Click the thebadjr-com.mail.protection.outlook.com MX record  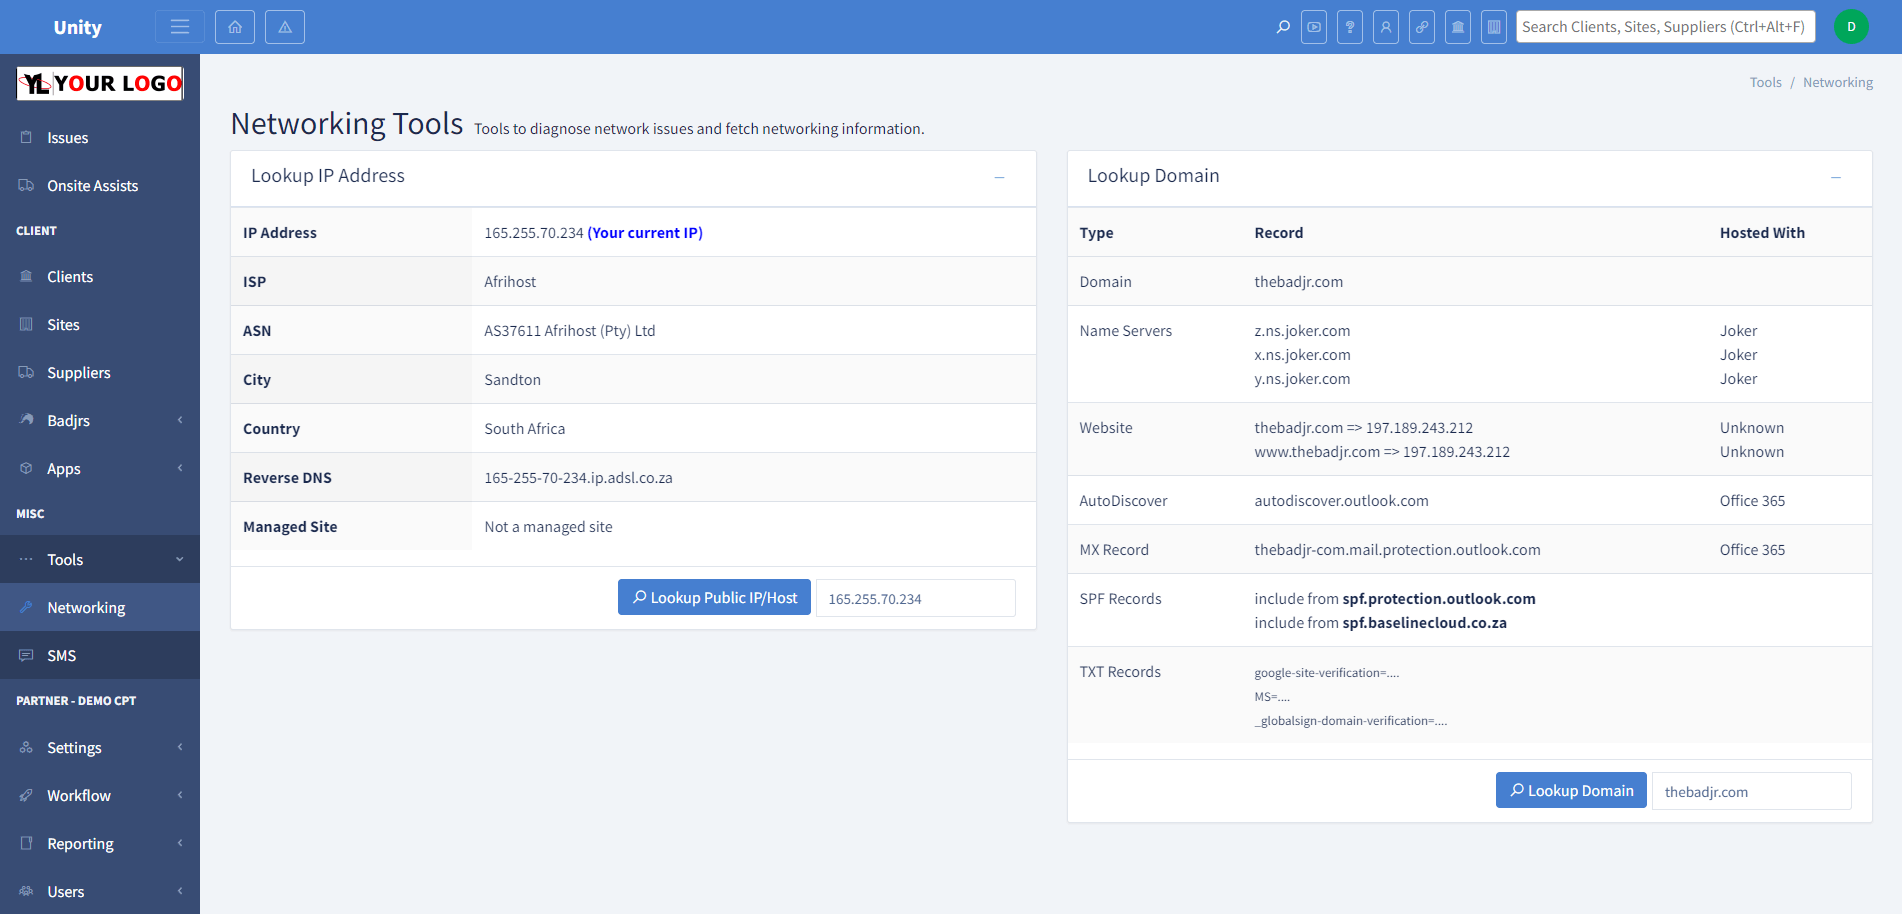tap(1397, 550)
